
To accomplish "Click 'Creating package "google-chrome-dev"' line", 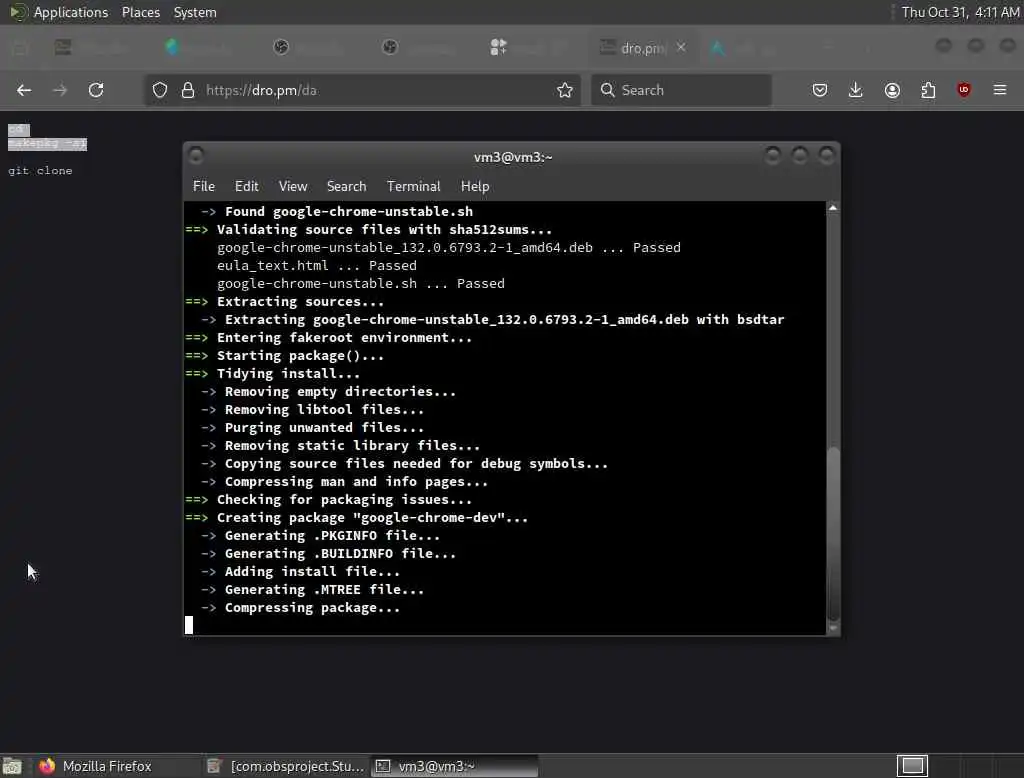I will click(372, 517).
